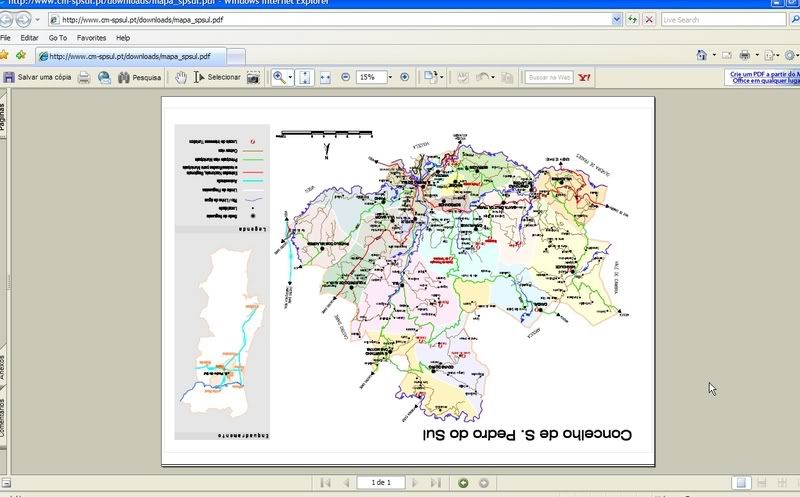The image size is (800, 497).
Task: Click the IE Home icon
Action: click(702, 55)
